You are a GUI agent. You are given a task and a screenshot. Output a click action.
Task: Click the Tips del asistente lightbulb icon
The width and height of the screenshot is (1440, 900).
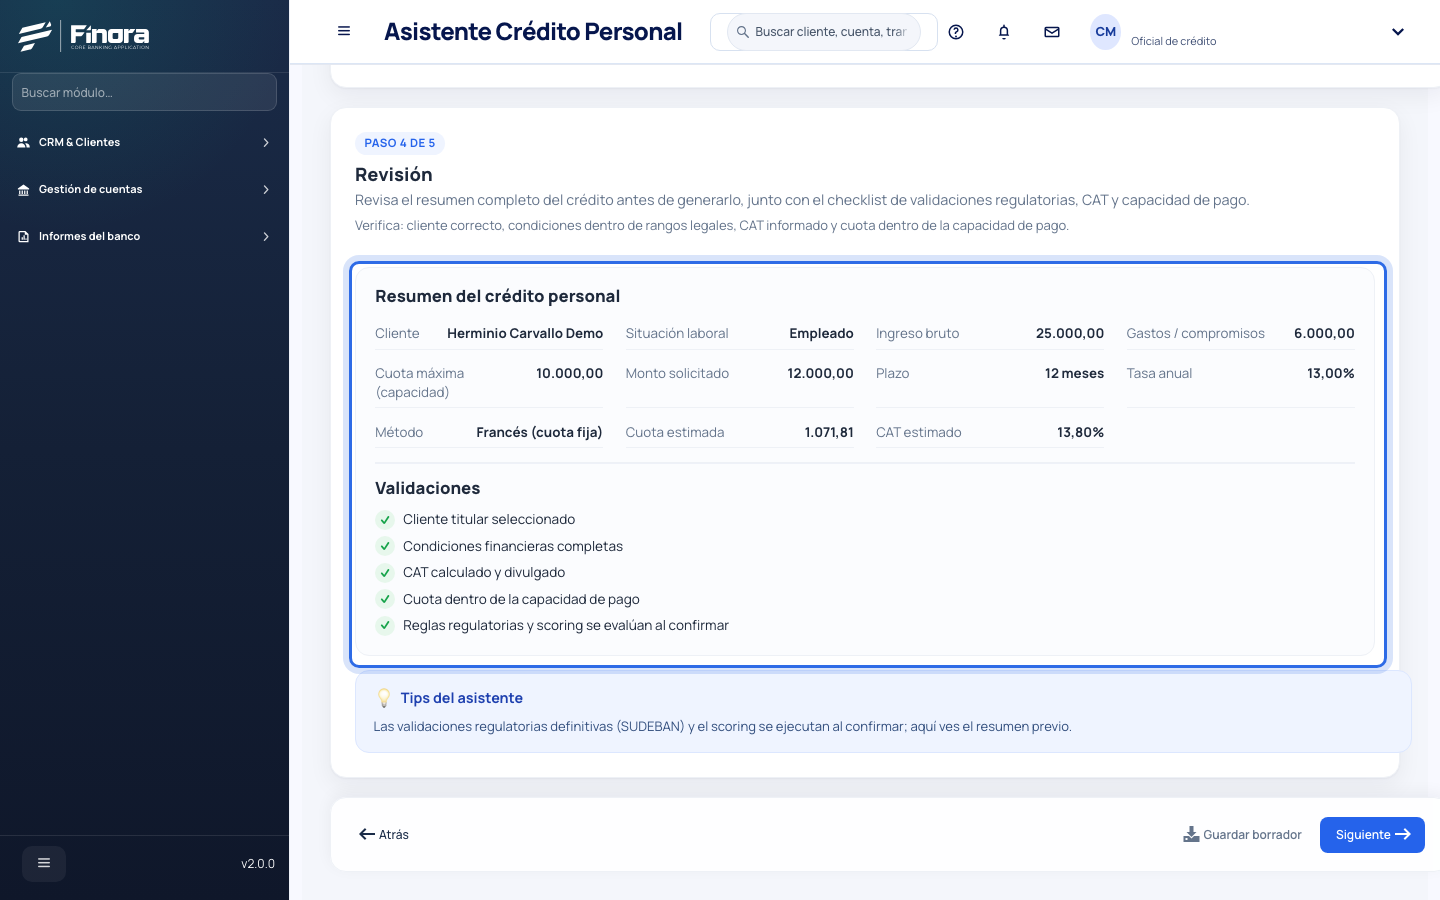click(x=384, y=698)
